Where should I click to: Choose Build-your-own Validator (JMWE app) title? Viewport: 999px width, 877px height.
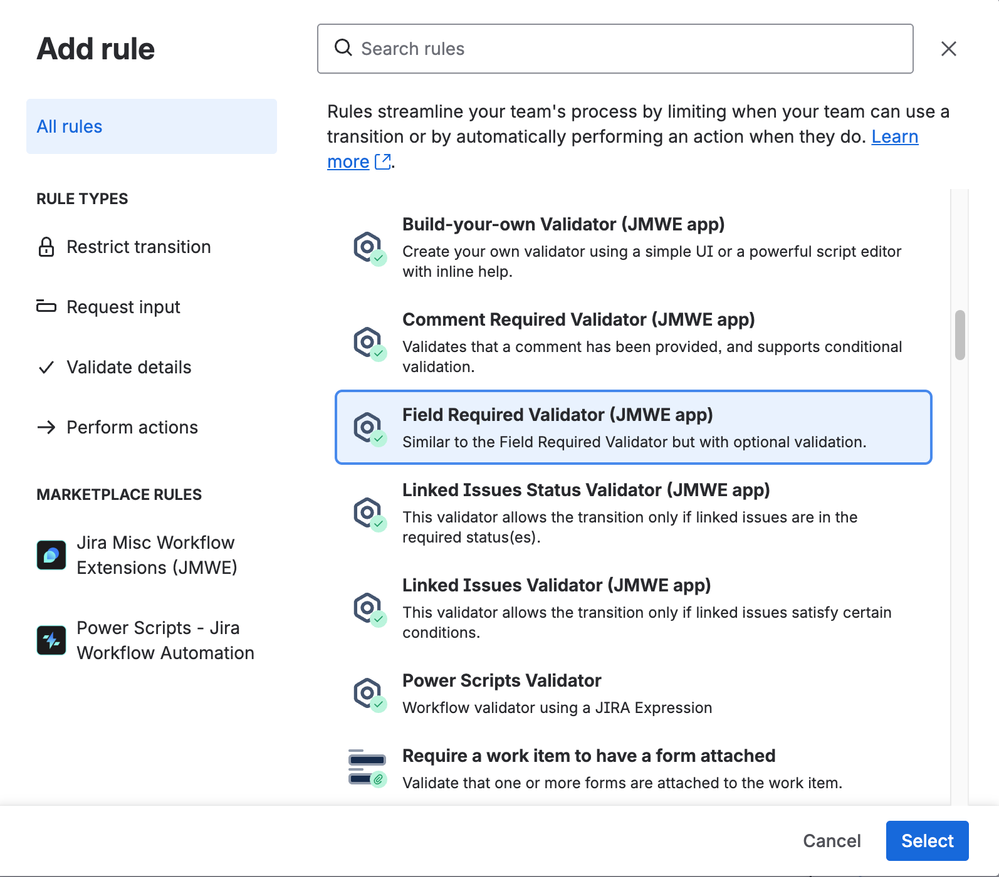pos(563,224)
